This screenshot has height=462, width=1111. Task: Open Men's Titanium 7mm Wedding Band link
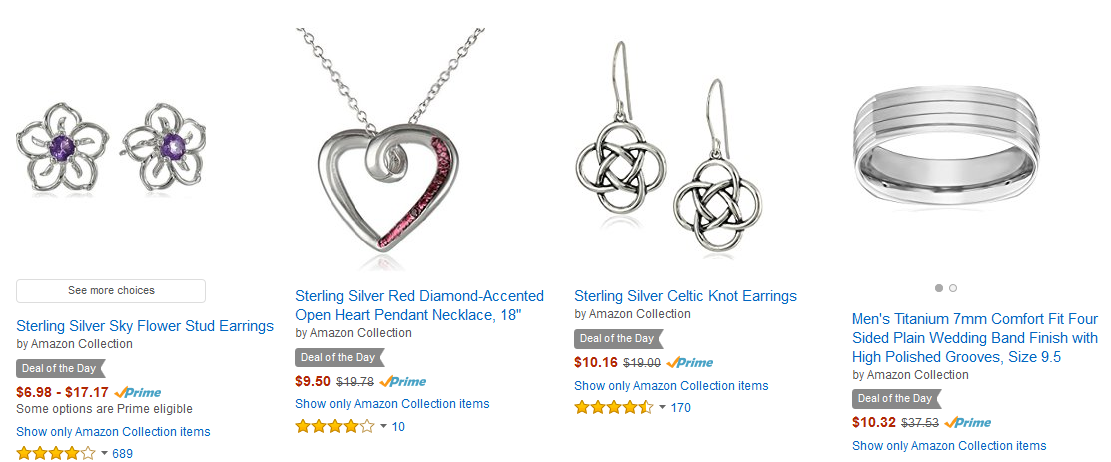pyautogui.click(x=975, y=337)
